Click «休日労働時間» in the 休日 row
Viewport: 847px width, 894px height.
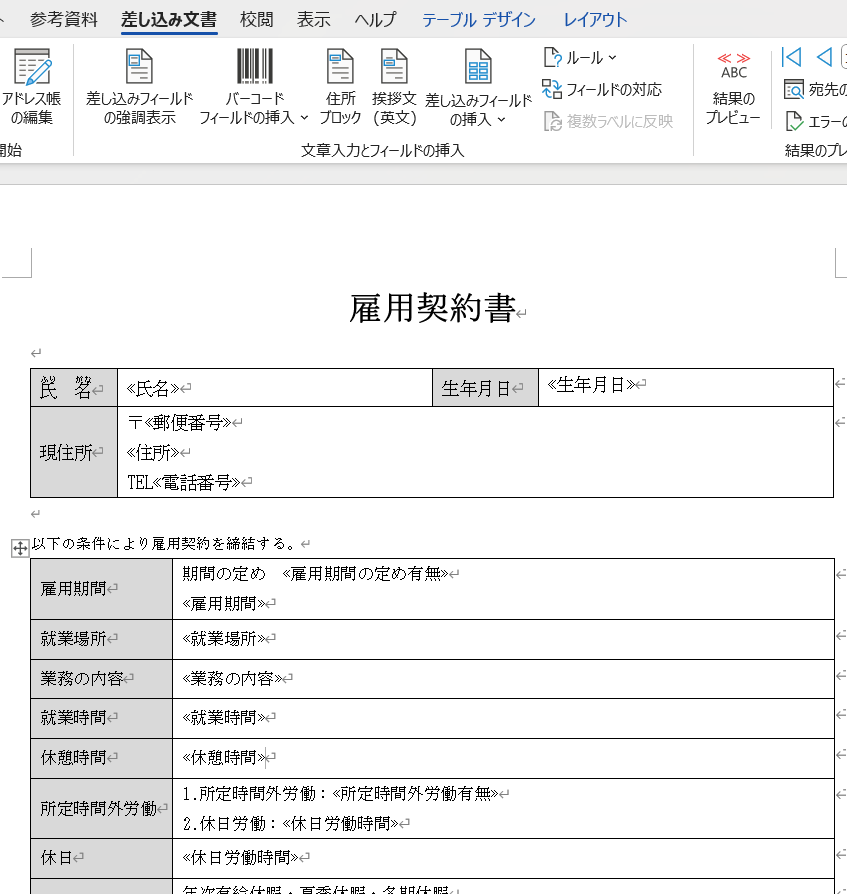240,857
